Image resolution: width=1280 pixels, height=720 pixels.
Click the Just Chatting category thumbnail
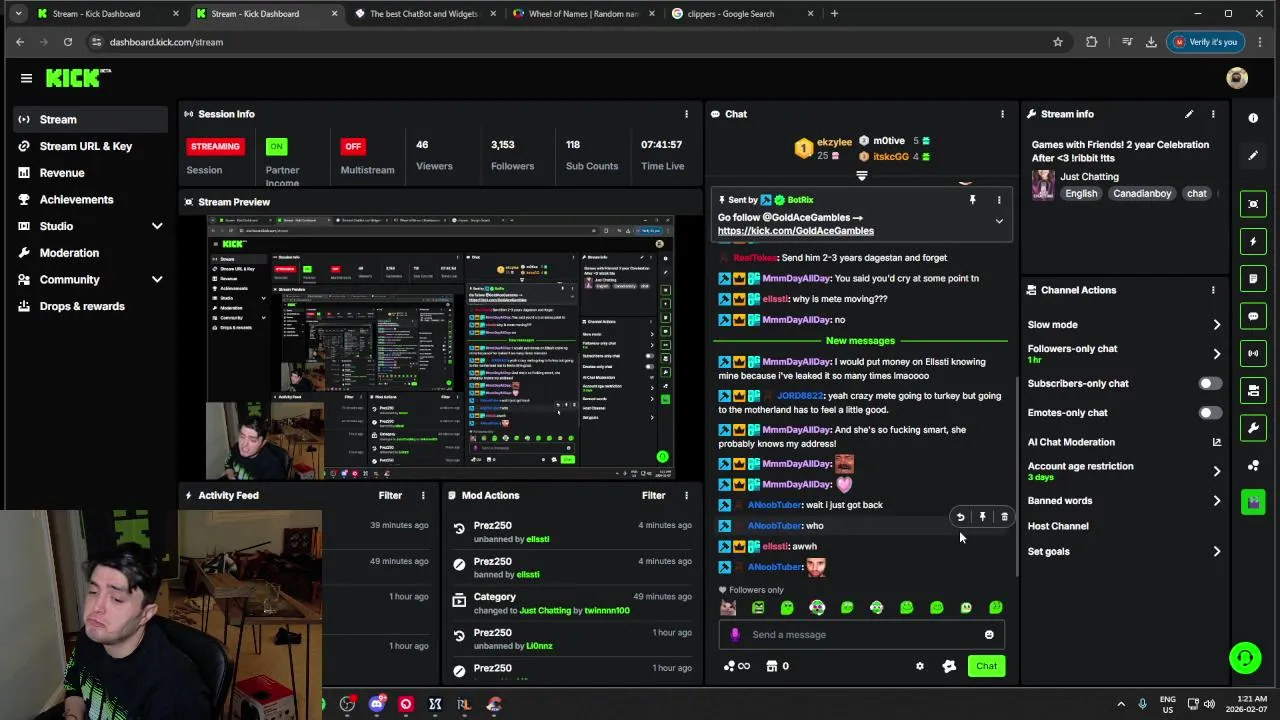point(1043,185)
